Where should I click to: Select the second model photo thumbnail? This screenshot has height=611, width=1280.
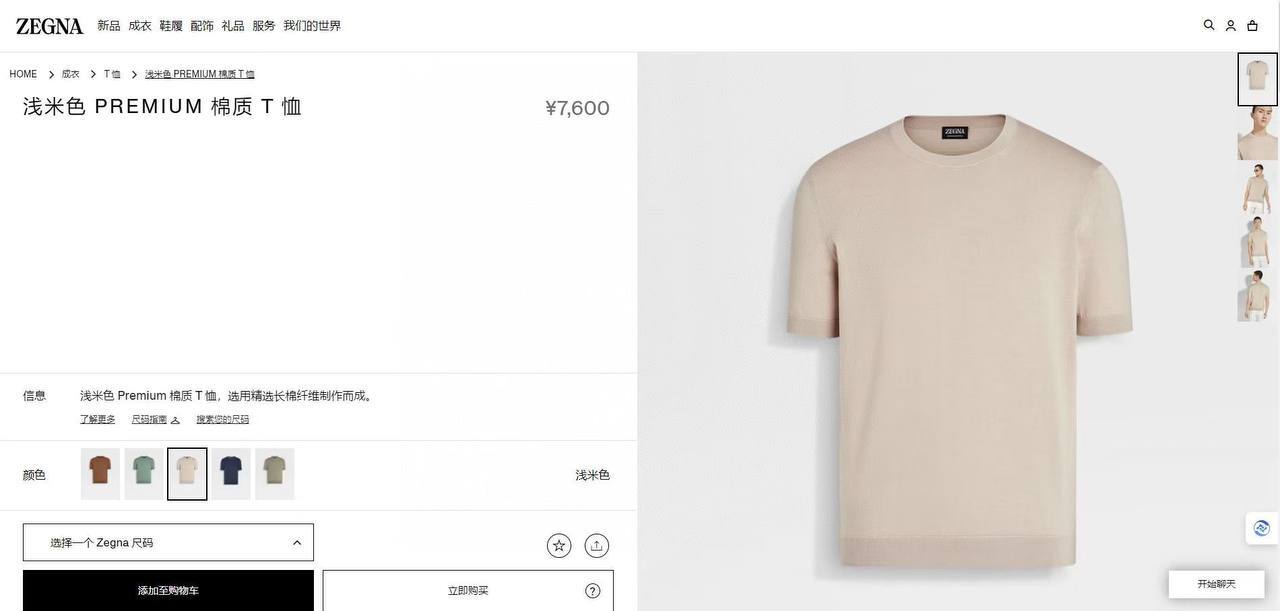pyautogui.click(x=1257, y=187)
